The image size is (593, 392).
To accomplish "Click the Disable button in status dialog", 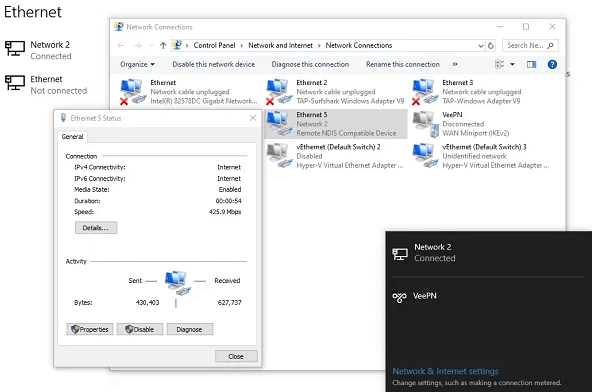I will point(140,329).
